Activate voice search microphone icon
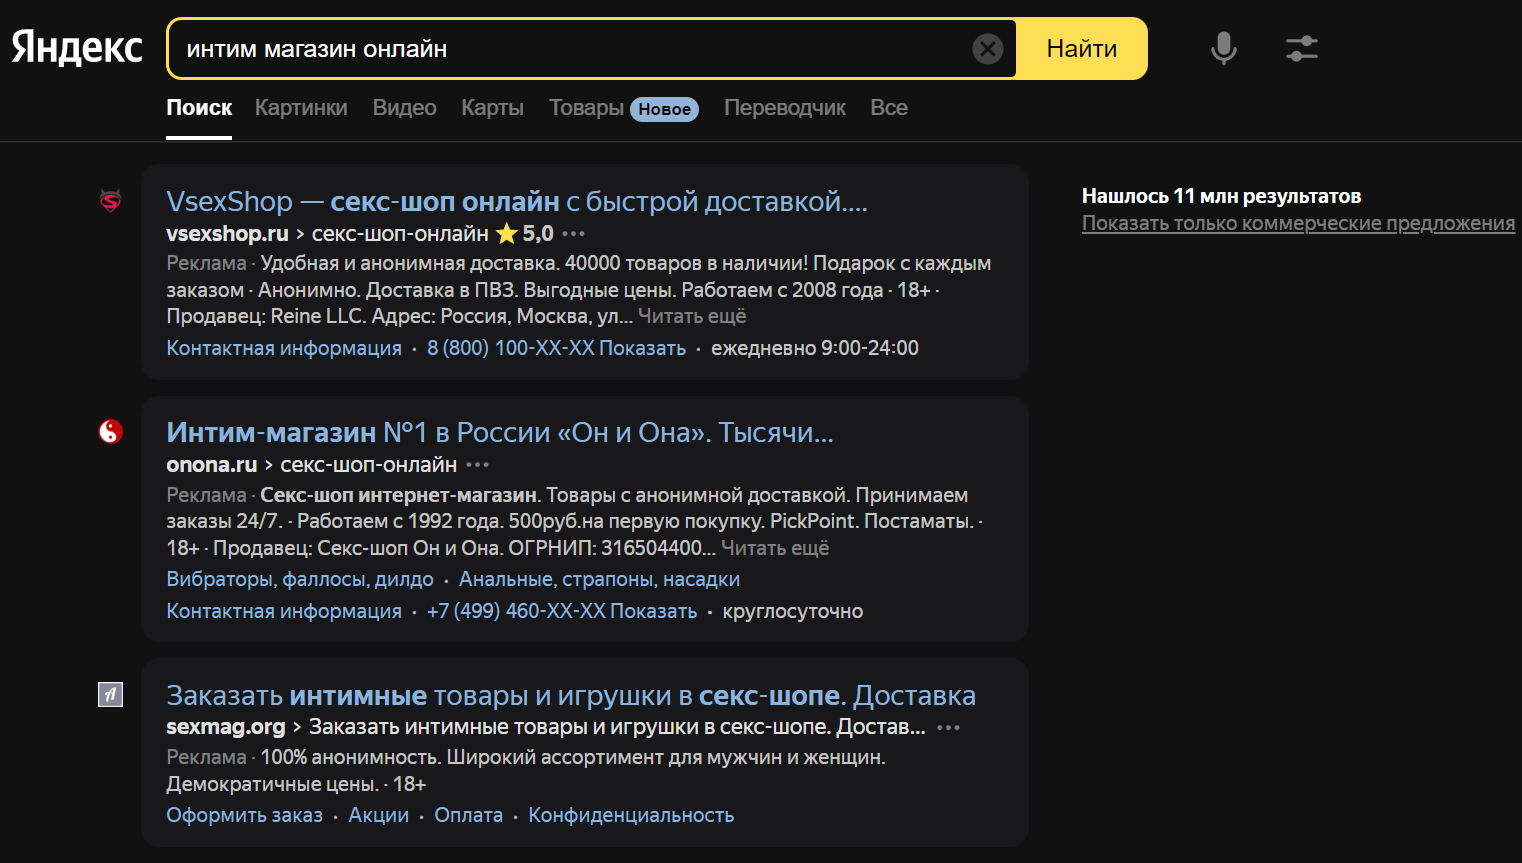The image size is (1522, 863). tap(1223, 48)
